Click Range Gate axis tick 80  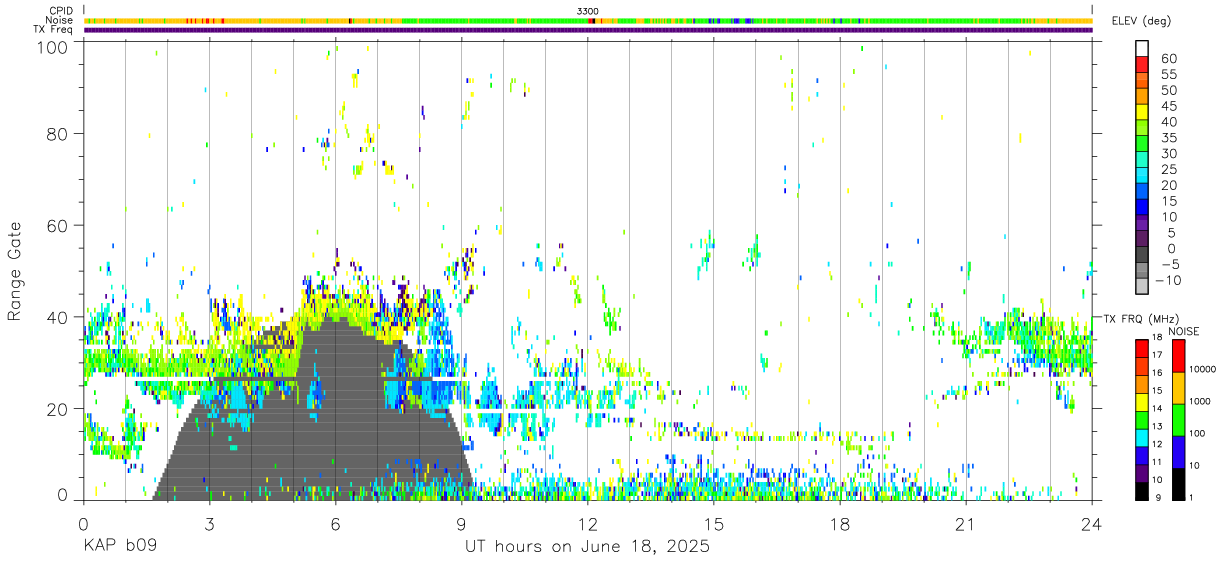coord(60,133)
